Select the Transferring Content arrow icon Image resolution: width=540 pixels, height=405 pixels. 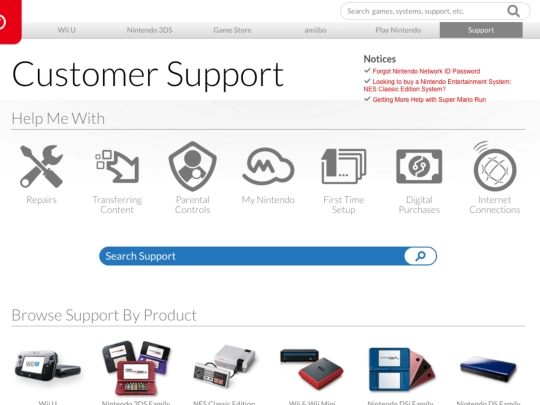pyautogui.click(x=117, y=166)
